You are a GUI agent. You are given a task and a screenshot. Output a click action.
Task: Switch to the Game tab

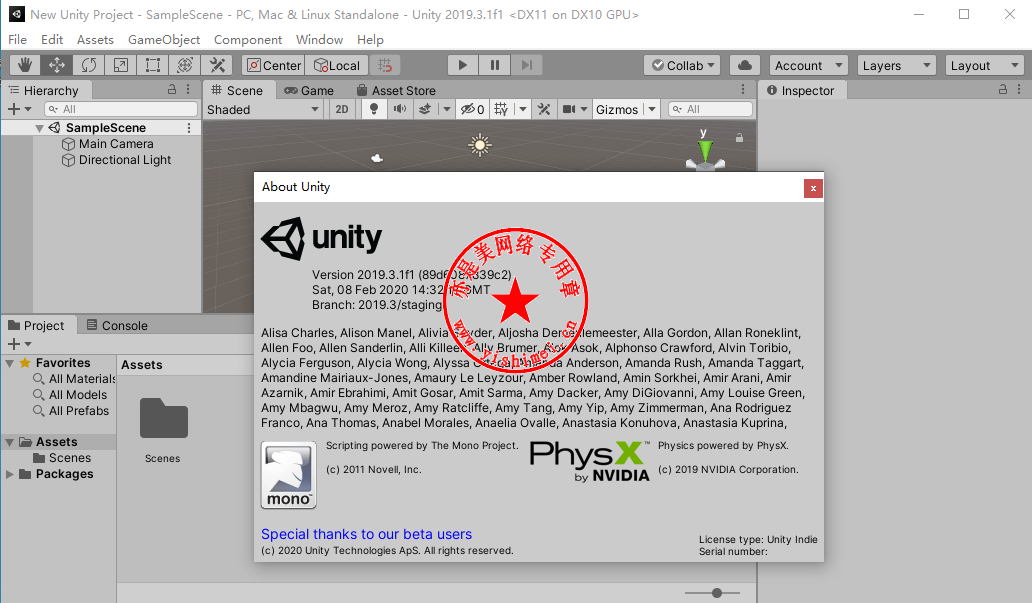309,90
